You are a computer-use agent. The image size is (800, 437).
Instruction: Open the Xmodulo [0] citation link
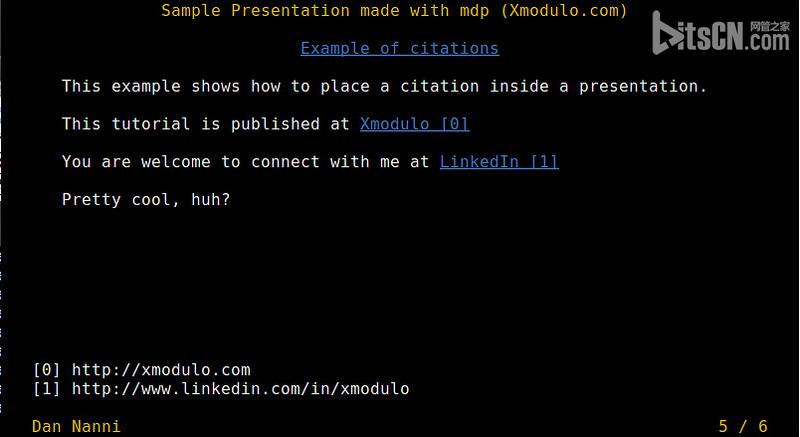(x=414, y=124)
